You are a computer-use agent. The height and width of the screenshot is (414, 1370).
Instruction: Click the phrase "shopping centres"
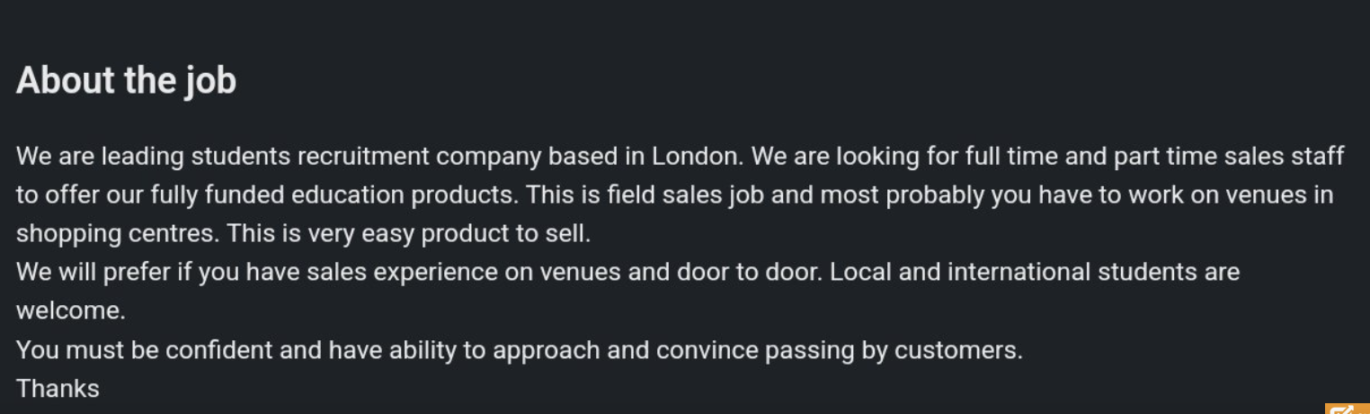click(115, 234)
